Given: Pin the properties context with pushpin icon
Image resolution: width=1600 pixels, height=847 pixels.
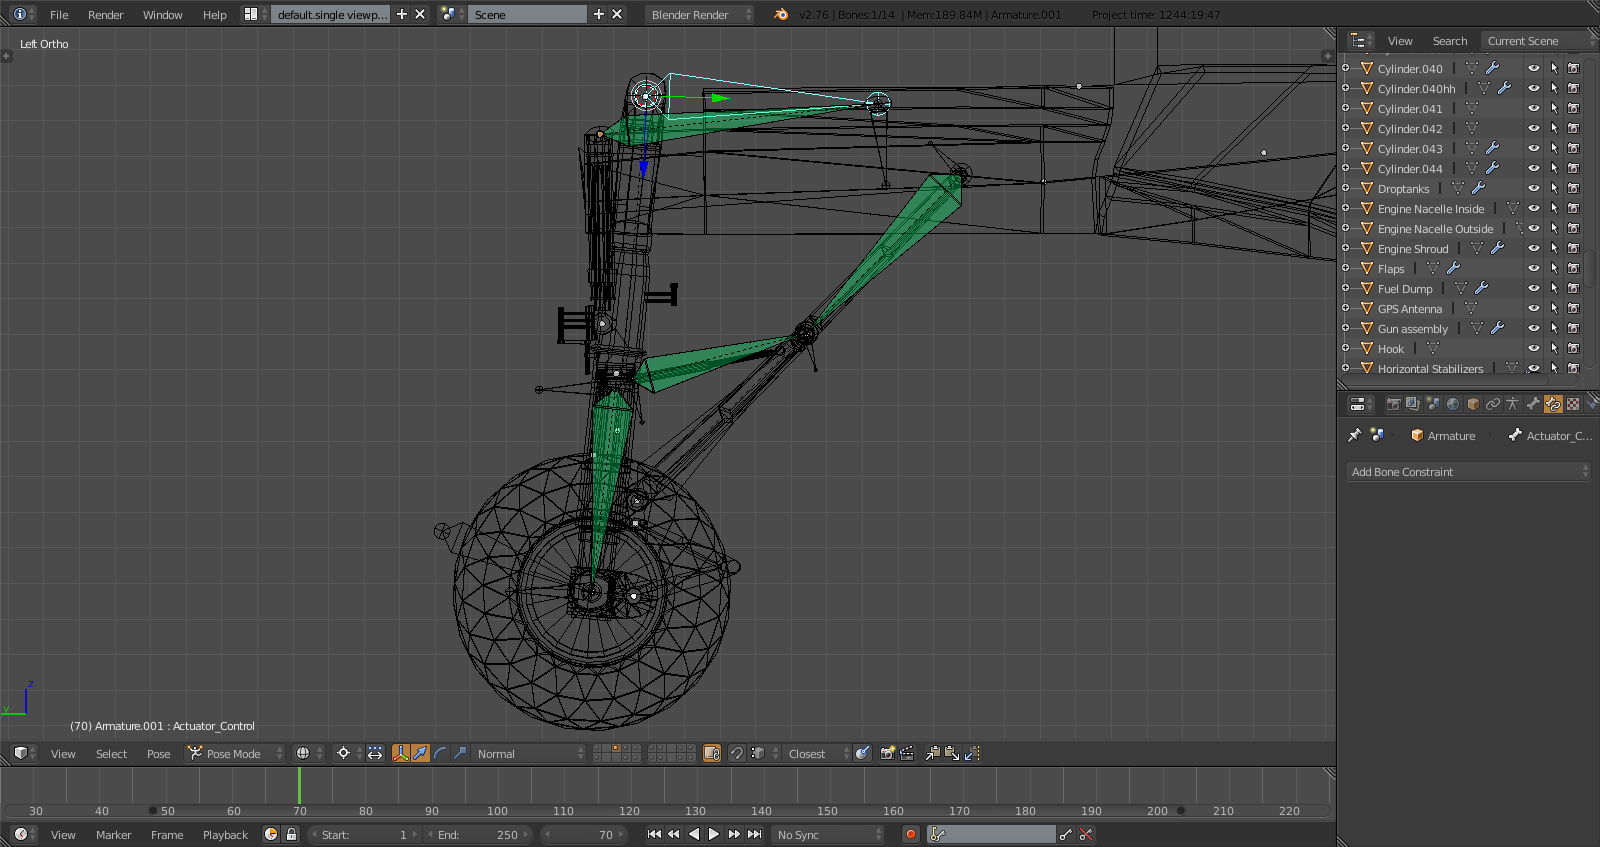Looking at the screenshot, I should tap(1354, 435).
